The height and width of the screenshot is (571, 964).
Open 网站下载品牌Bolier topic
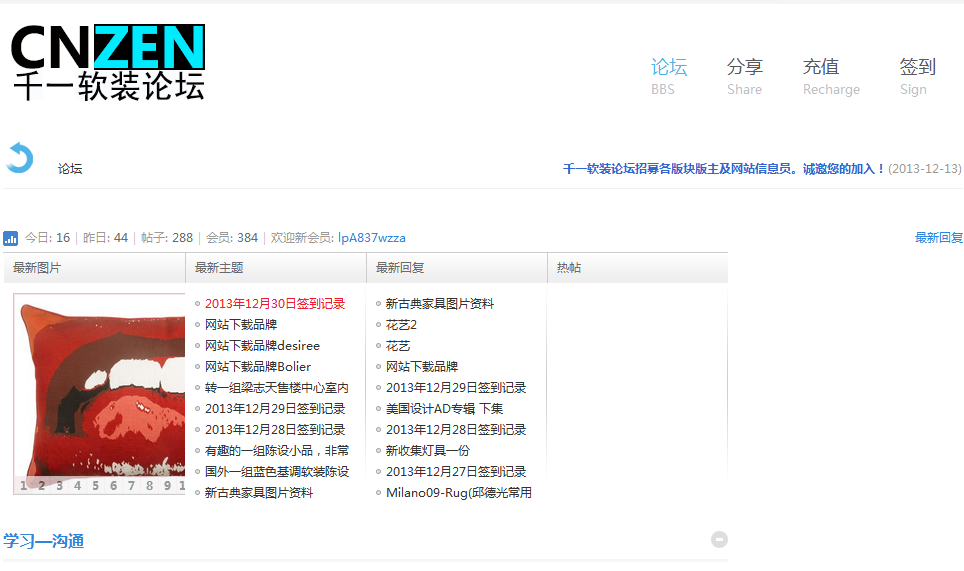point(258,366)
